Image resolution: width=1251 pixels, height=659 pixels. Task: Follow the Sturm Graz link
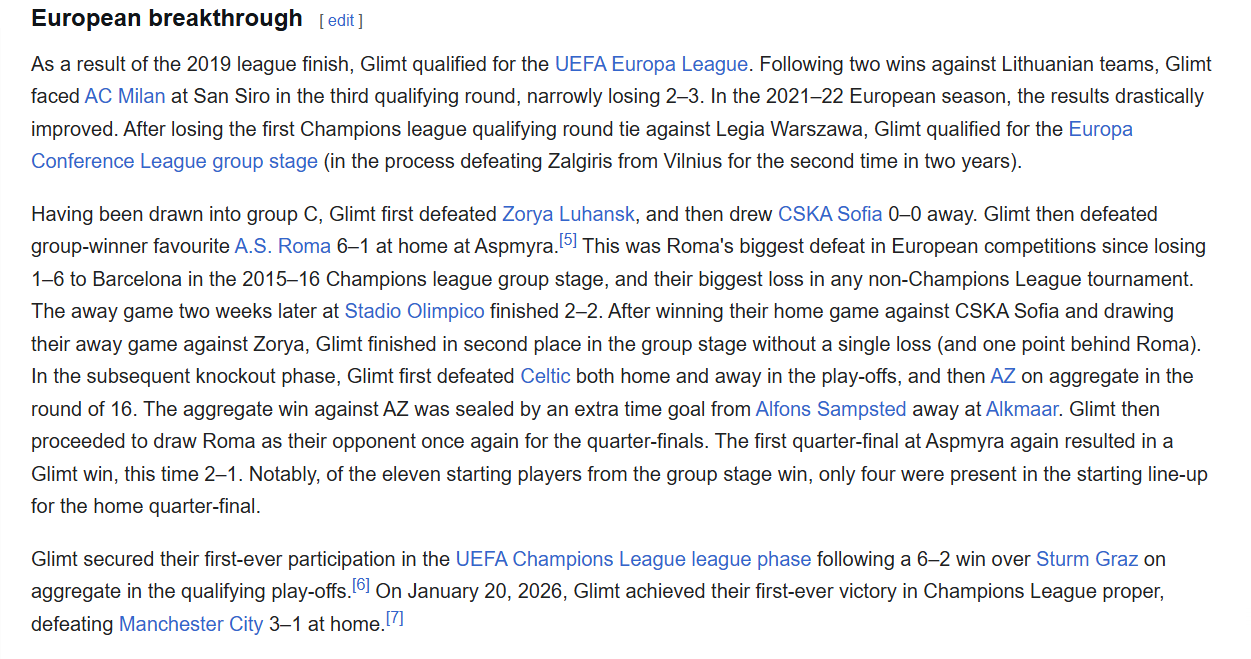pos(1087,559)
